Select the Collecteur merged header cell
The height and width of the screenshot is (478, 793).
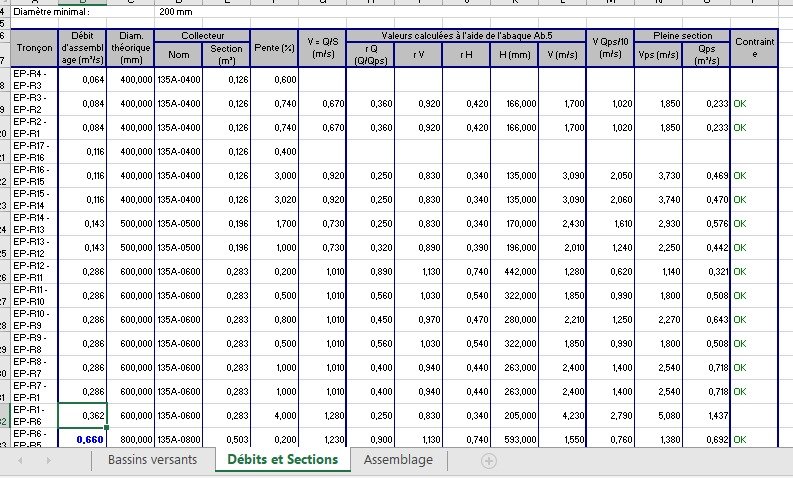(202, 35)
